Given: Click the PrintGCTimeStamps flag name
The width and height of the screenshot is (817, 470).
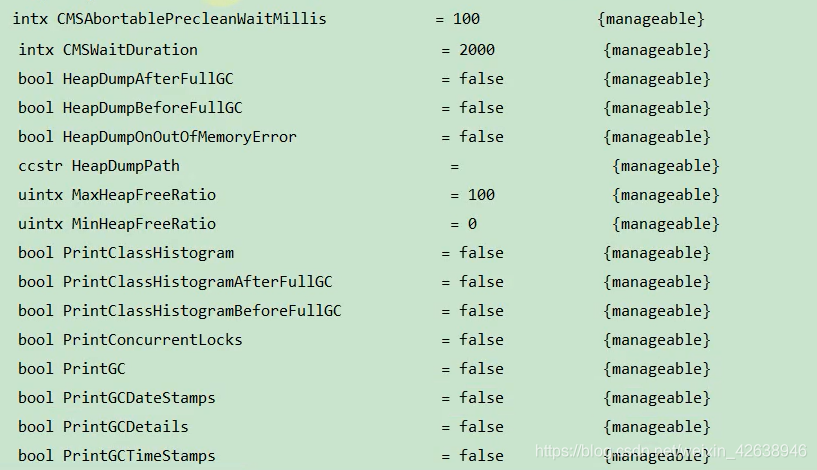Looking at the screenshot, I should tap(139, 456).
